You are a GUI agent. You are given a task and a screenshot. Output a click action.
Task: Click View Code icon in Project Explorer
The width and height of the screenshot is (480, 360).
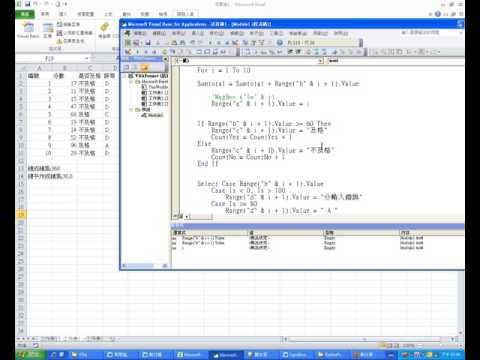tap(127, 67)
